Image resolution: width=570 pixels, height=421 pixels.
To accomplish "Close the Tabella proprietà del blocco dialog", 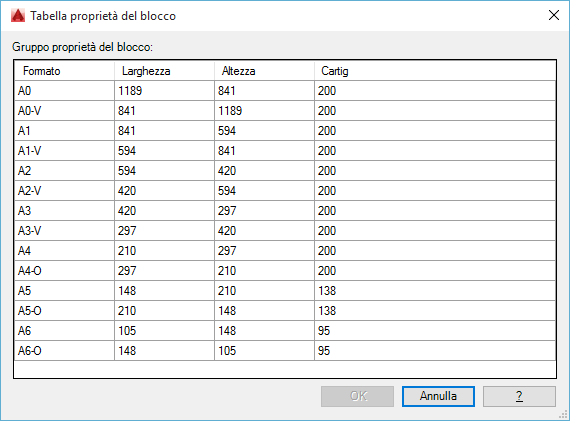I will click(554, 15).
